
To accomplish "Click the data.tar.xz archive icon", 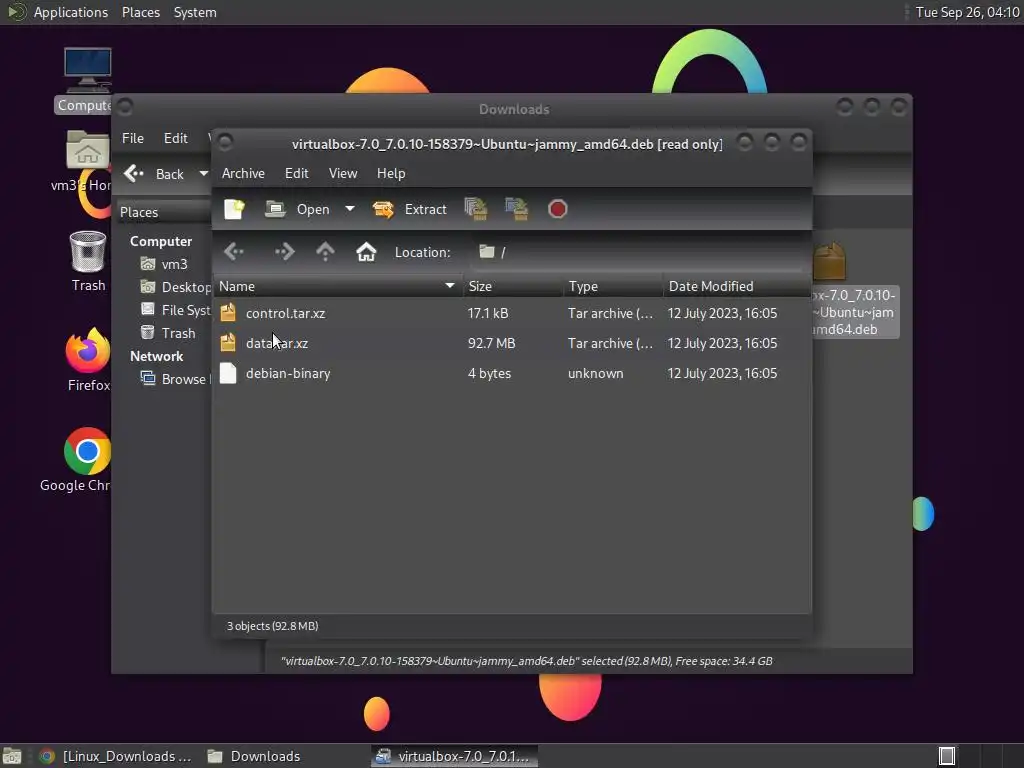I will [x=228, y=343].
